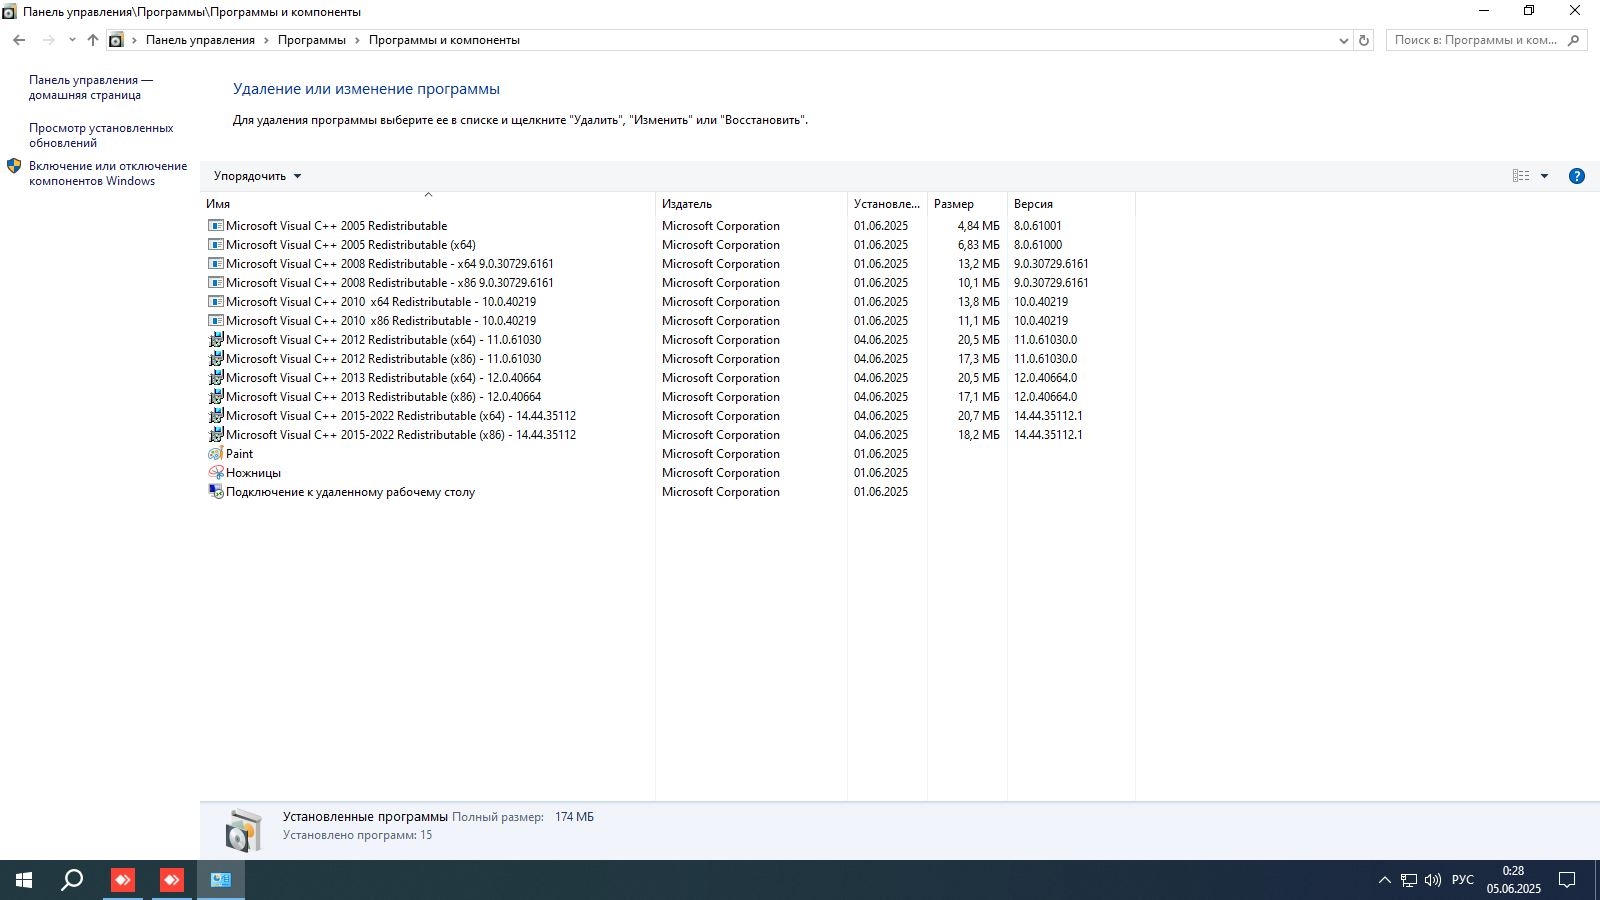Open the notification center icon
Viewport: 1600px width, 900px height.
click(1567, 880)
